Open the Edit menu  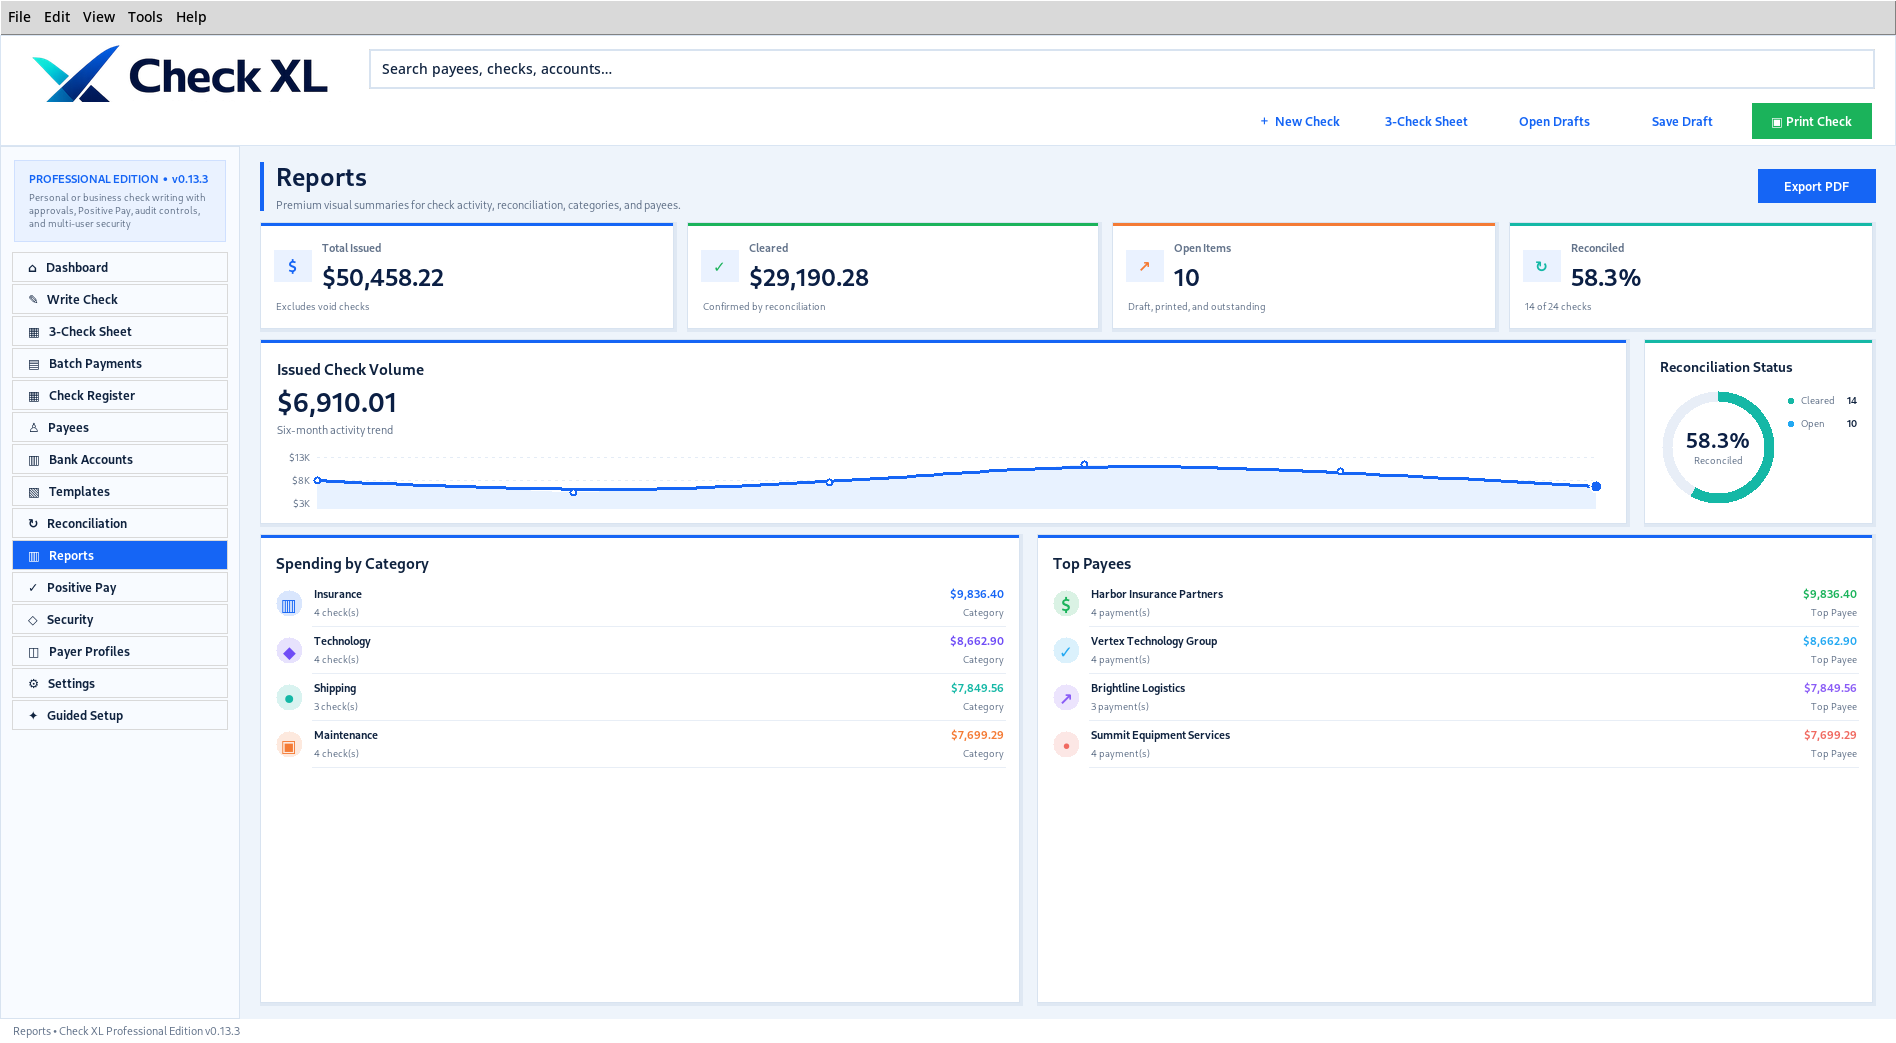pos(57,17)
